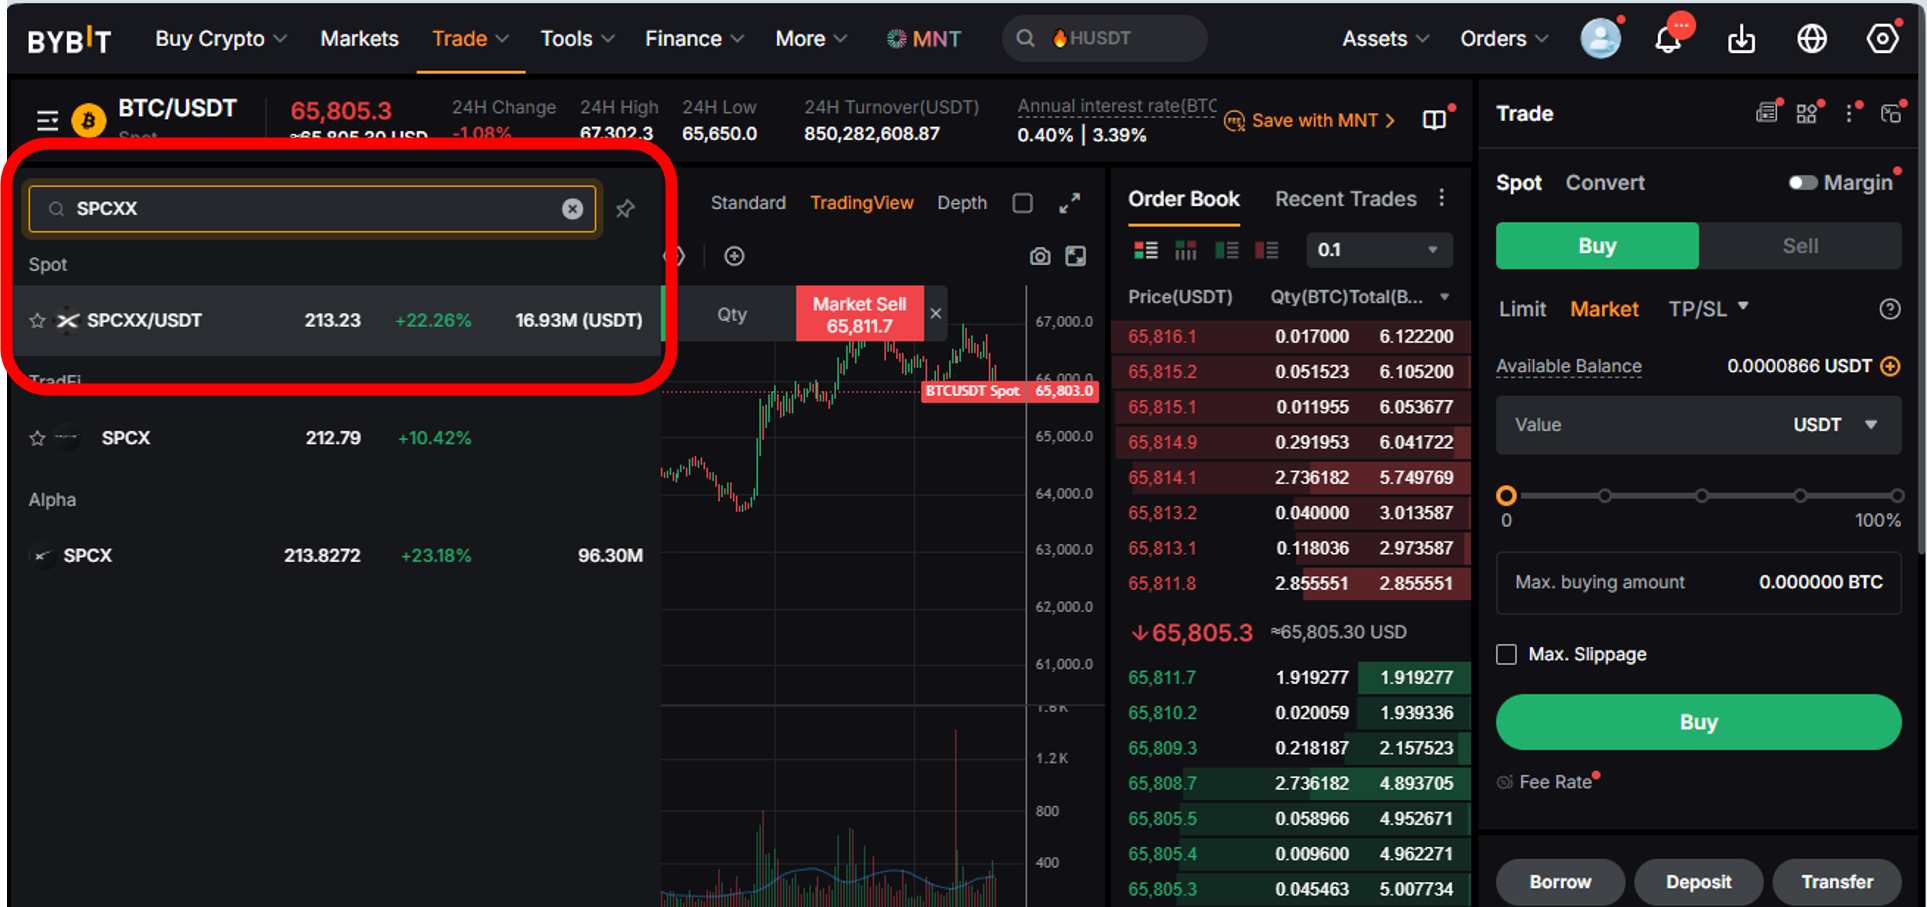Open the MNT promo link

[x=923, y=39]
